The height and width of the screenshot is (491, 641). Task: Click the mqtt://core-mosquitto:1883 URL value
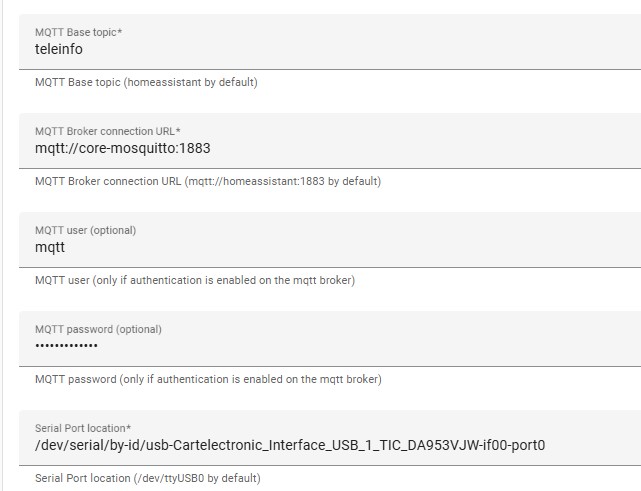[x=122, y=148]
